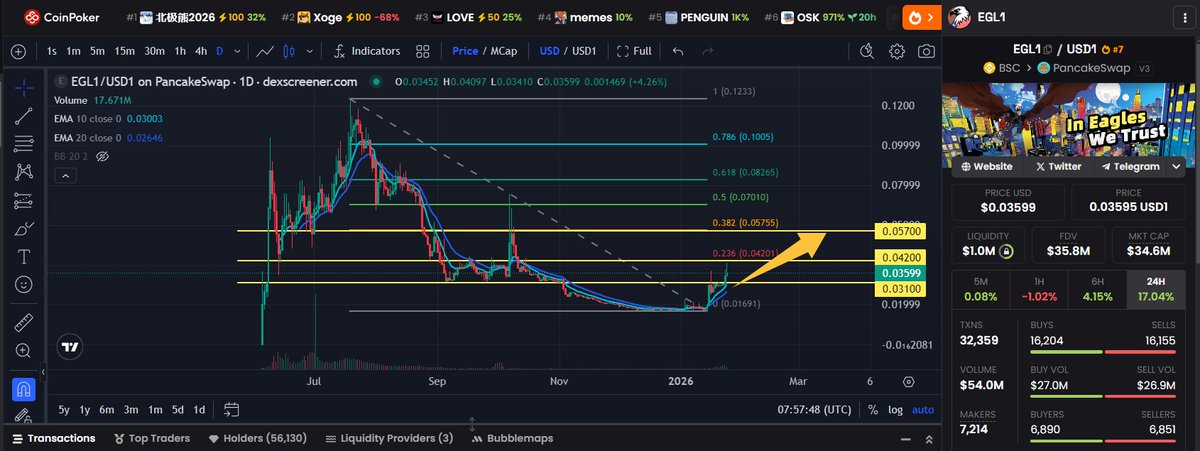
Task: Open the quick search icon in toolbar
Action: click(867, 51)
